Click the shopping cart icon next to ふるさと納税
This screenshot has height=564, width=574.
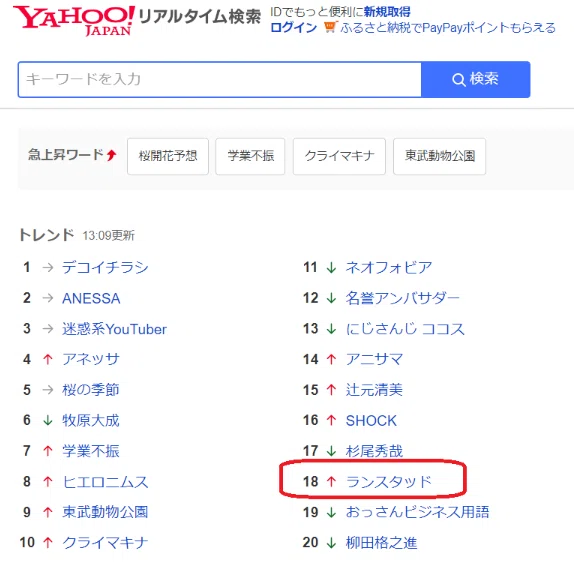click(330, 27)
